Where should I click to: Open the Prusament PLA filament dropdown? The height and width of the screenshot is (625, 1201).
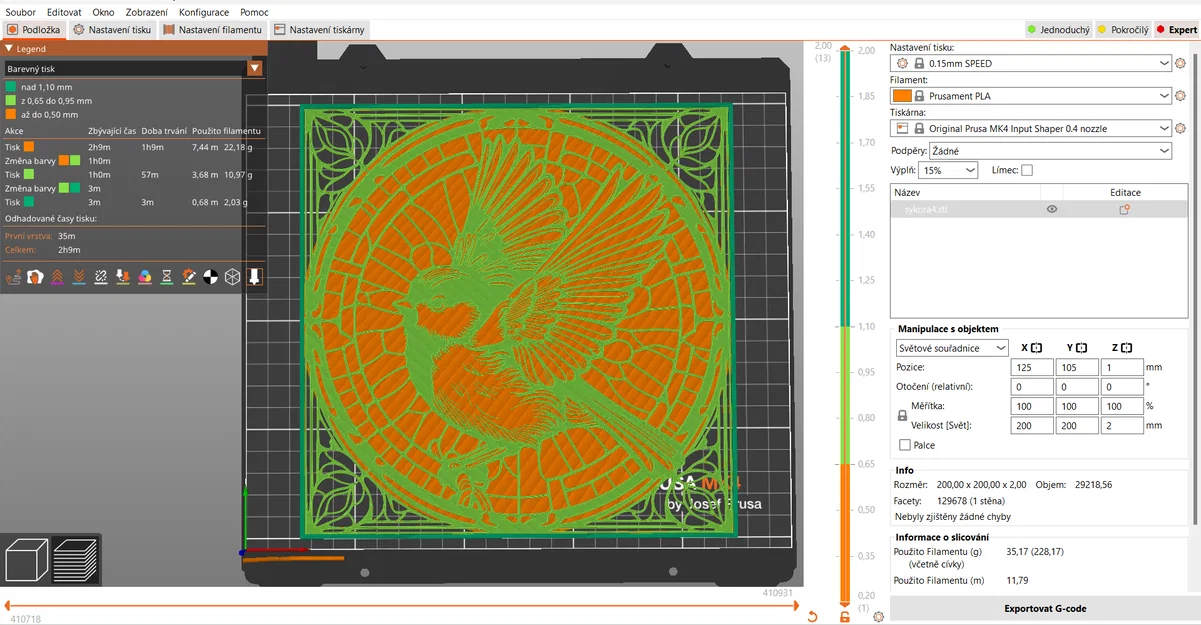[1031, 96]
